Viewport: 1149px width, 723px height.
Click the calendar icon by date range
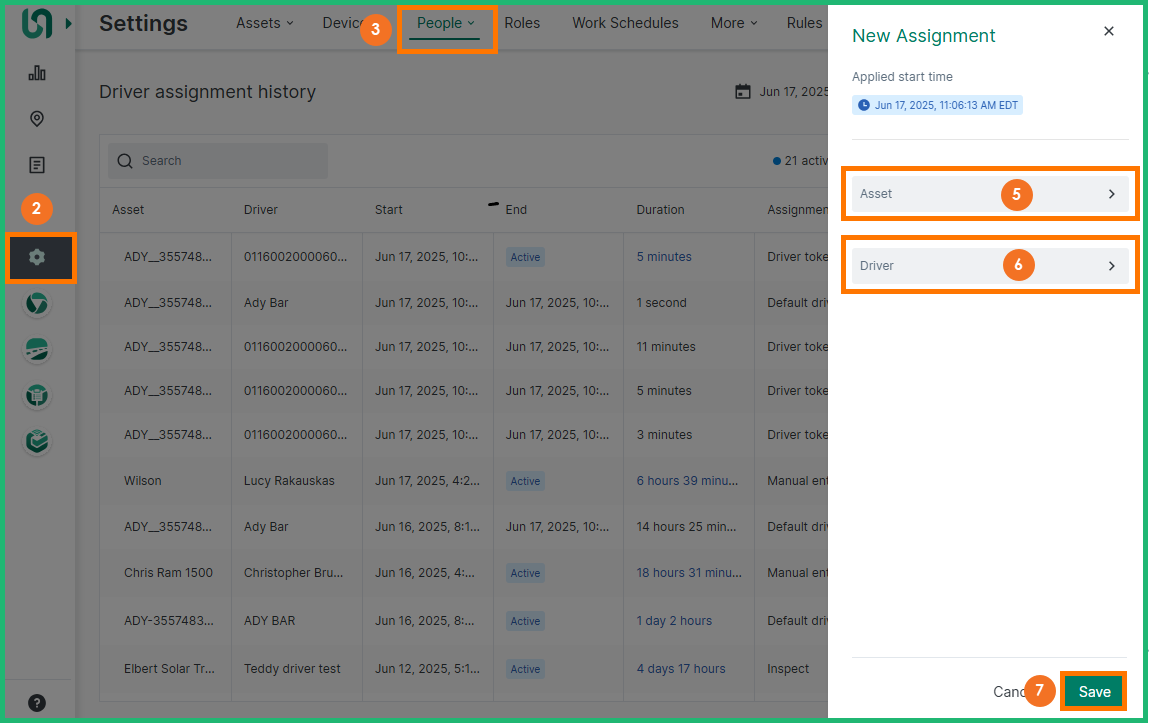point(743,92)
